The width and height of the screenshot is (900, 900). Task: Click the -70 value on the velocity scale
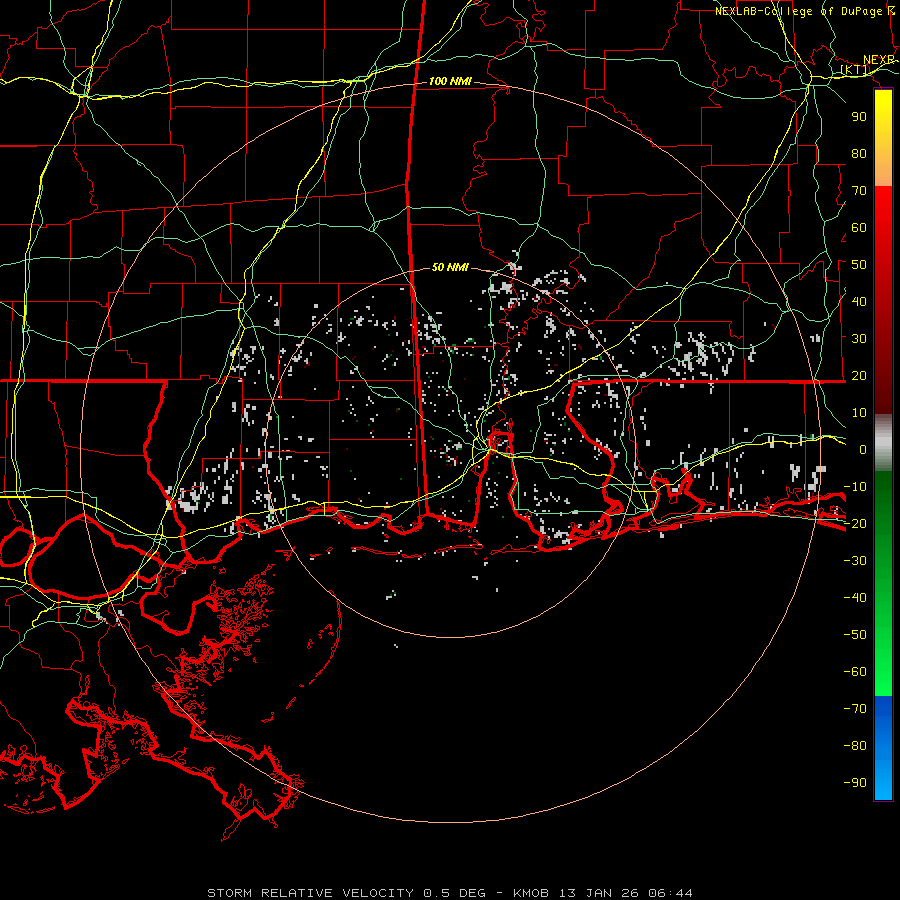coord(855,709)
